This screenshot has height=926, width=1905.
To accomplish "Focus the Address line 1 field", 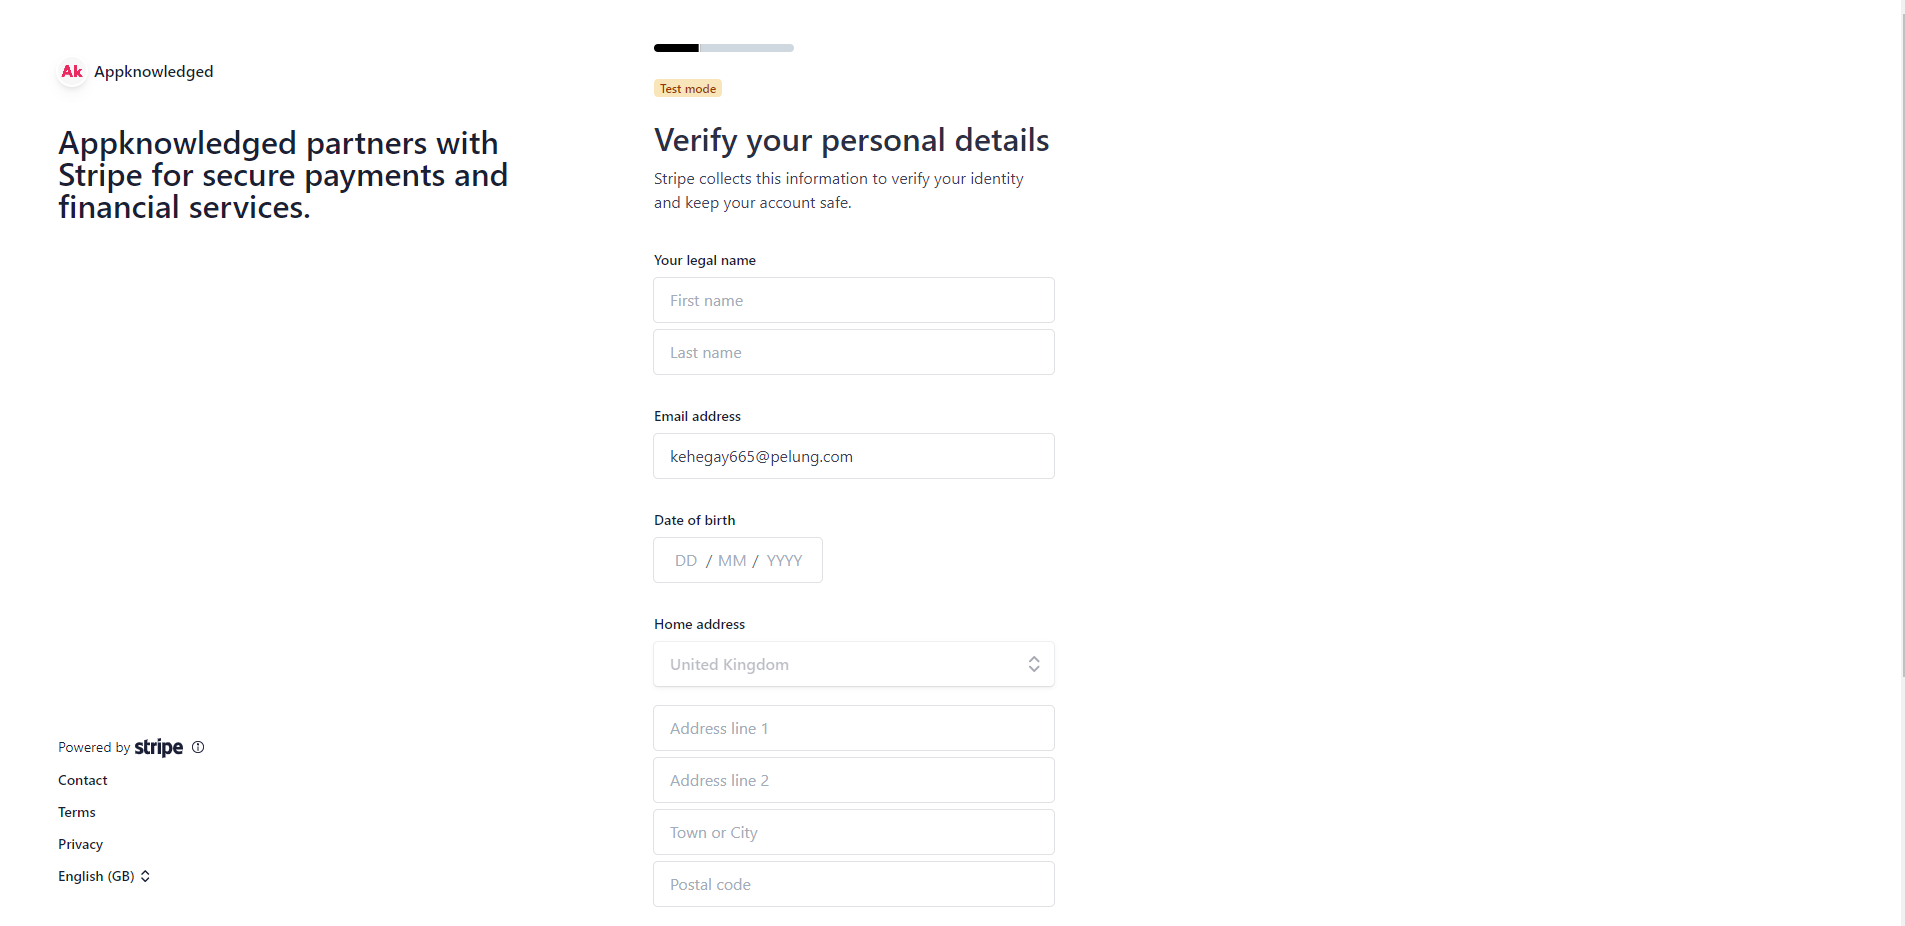I will (853, 728).
